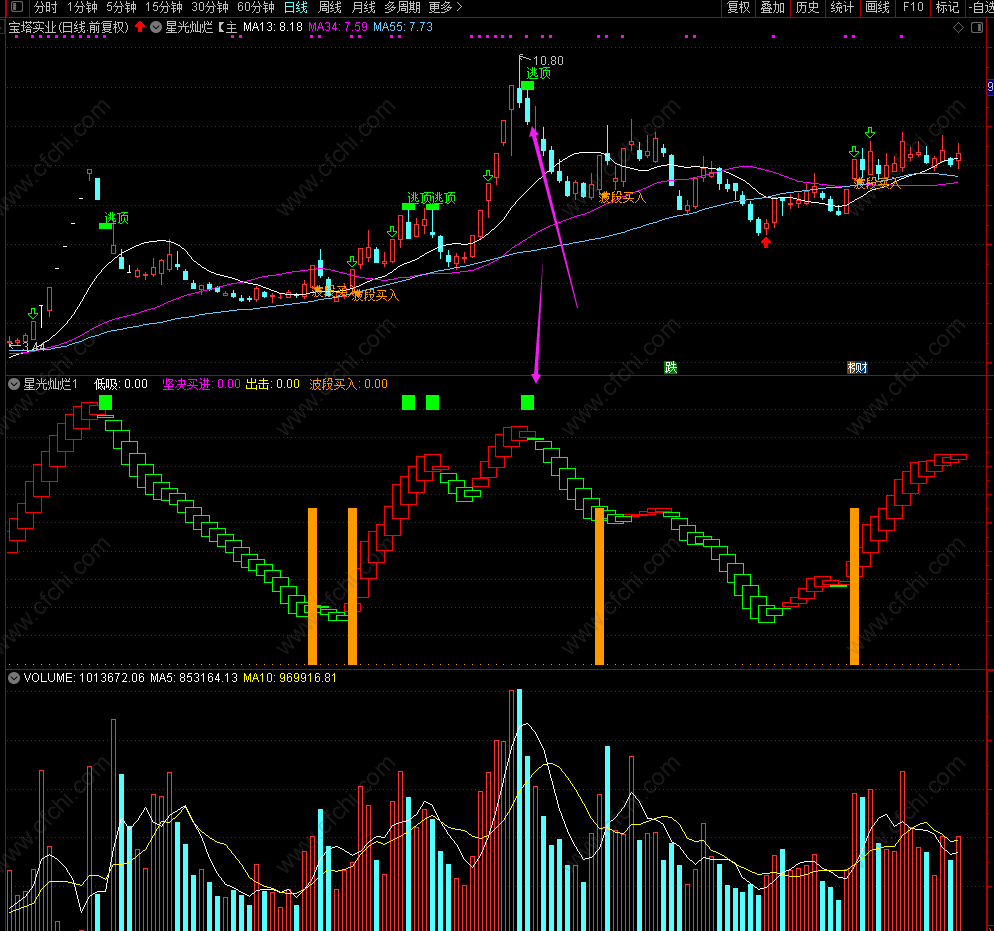Click the -自选 watchlist button
Image resolution: width=994 pixels, height=931 pixels.
click(980, 8)
